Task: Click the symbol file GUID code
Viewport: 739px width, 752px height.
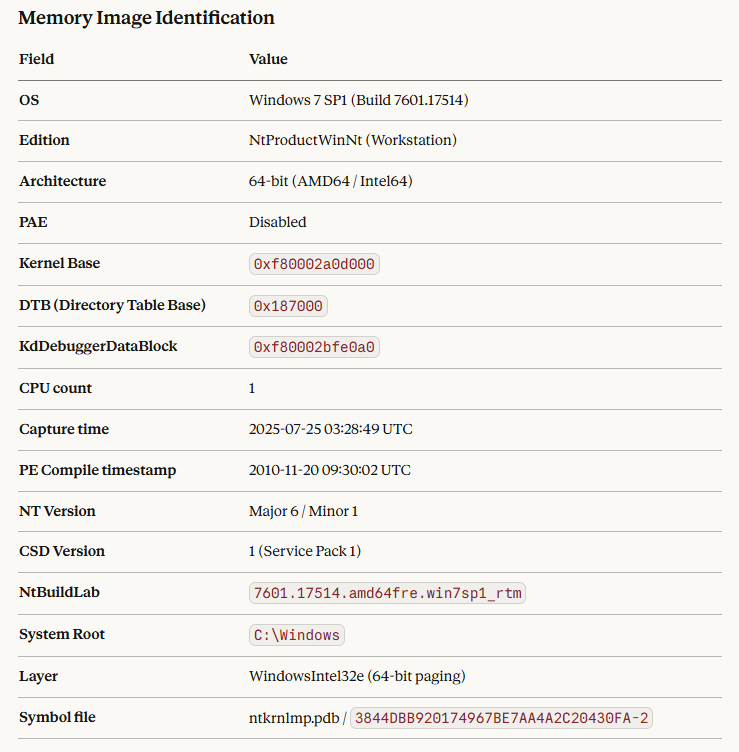Action: point(502,718)
